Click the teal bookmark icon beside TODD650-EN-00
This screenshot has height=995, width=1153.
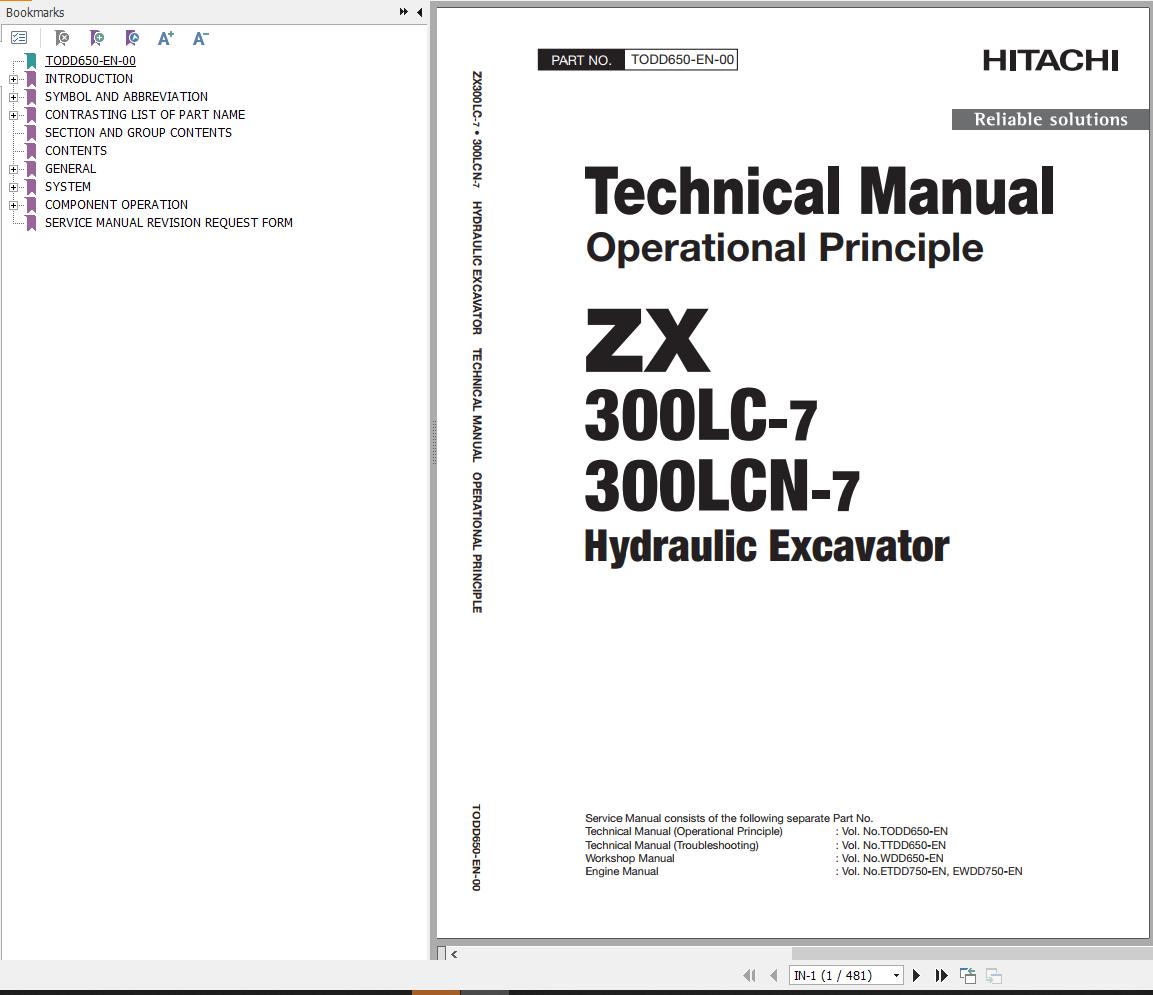(x=31, y=60)
